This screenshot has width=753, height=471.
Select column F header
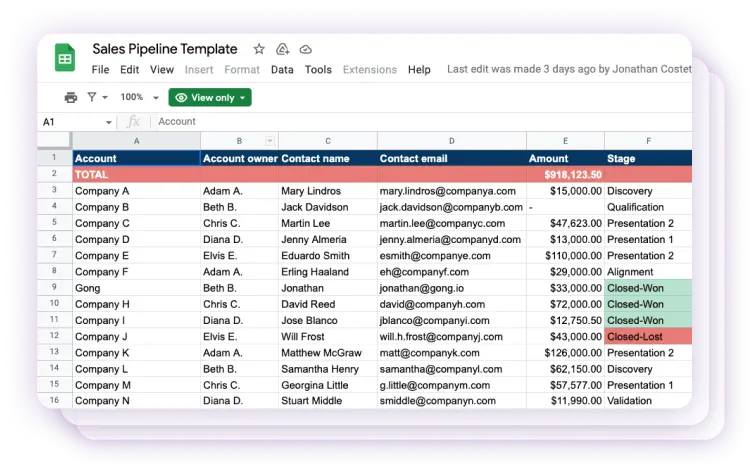point(648,141)
